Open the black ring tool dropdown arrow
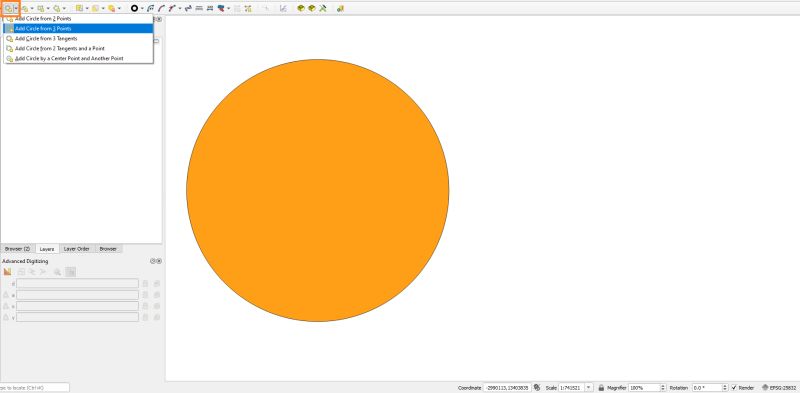800x393 pixels. click(142, 8)
